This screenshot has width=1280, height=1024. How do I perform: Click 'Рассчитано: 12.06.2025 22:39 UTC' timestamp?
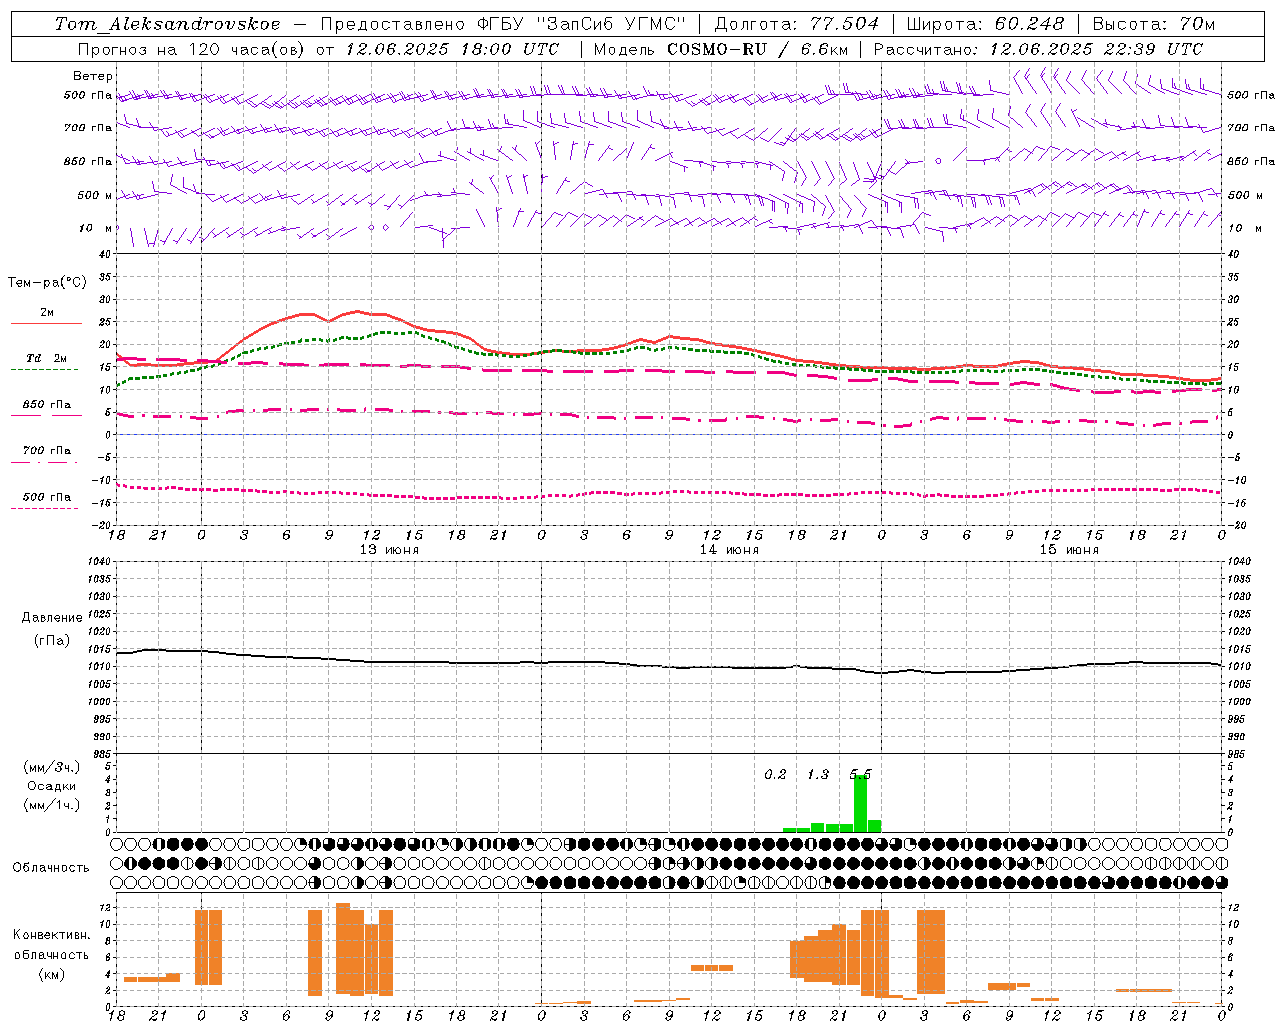[x=1038, y=49]
